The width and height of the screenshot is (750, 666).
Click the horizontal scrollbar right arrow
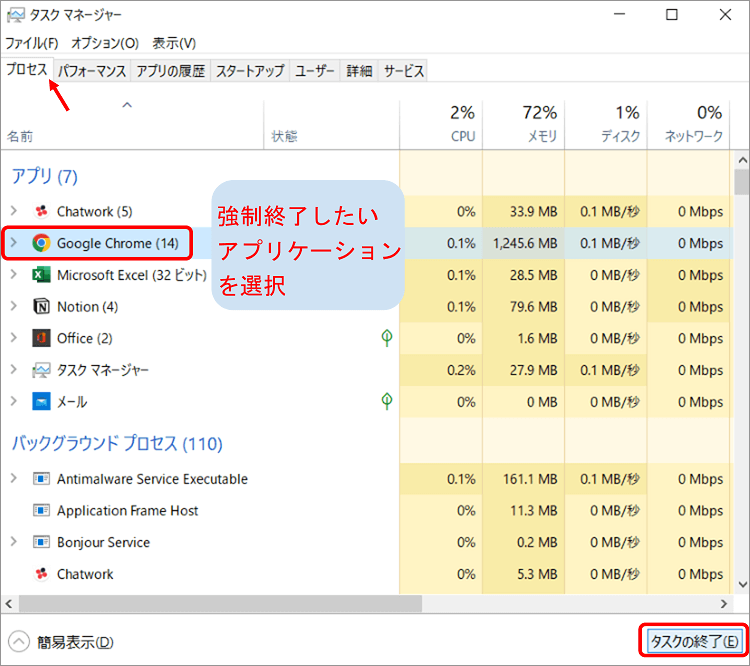(x=724, y=604)
